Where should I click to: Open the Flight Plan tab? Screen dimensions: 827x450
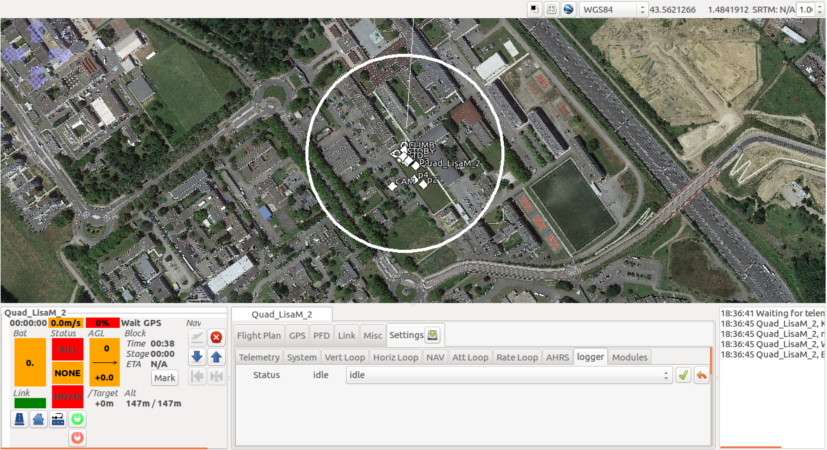tap(259, 336)
